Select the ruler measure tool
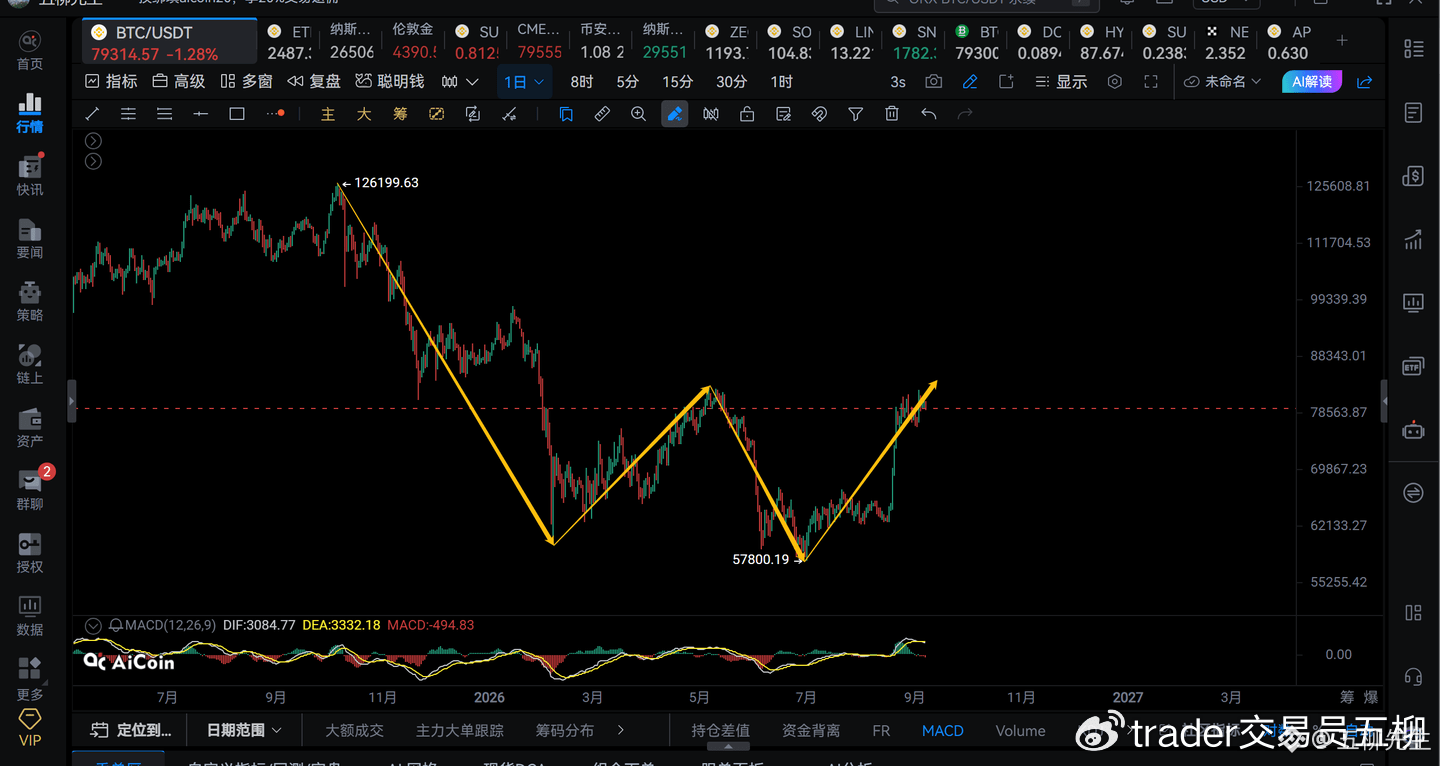The image size is (1440, 766). coord(602,114)
